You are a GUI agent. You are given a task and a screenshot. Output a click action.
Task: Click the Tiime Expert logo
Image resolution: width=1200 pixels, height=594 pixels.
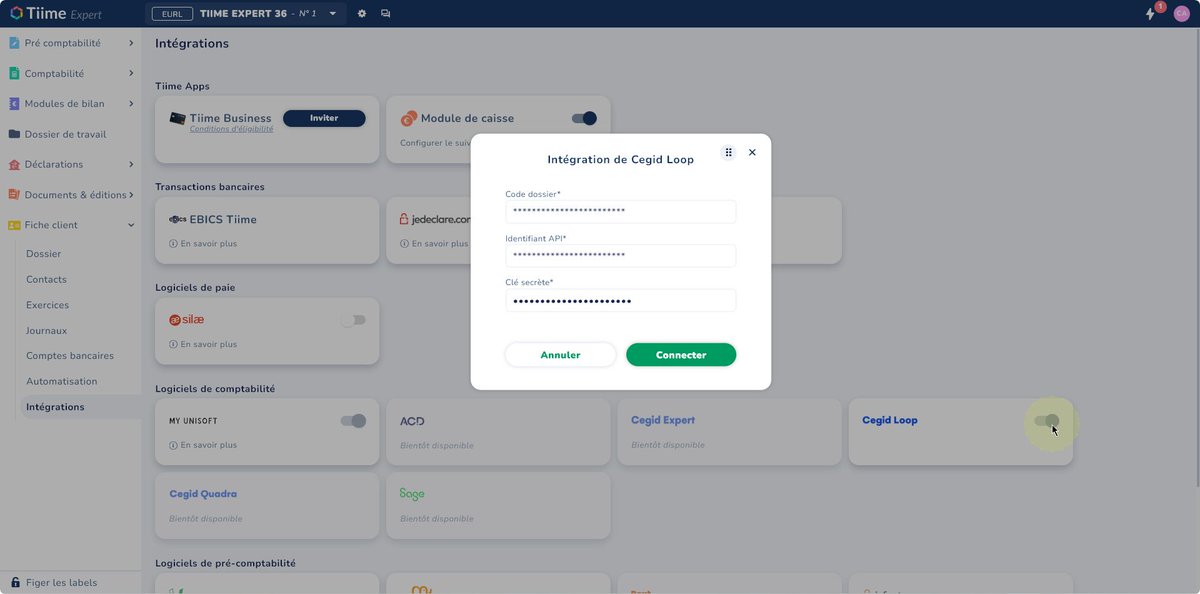(56, 14)
